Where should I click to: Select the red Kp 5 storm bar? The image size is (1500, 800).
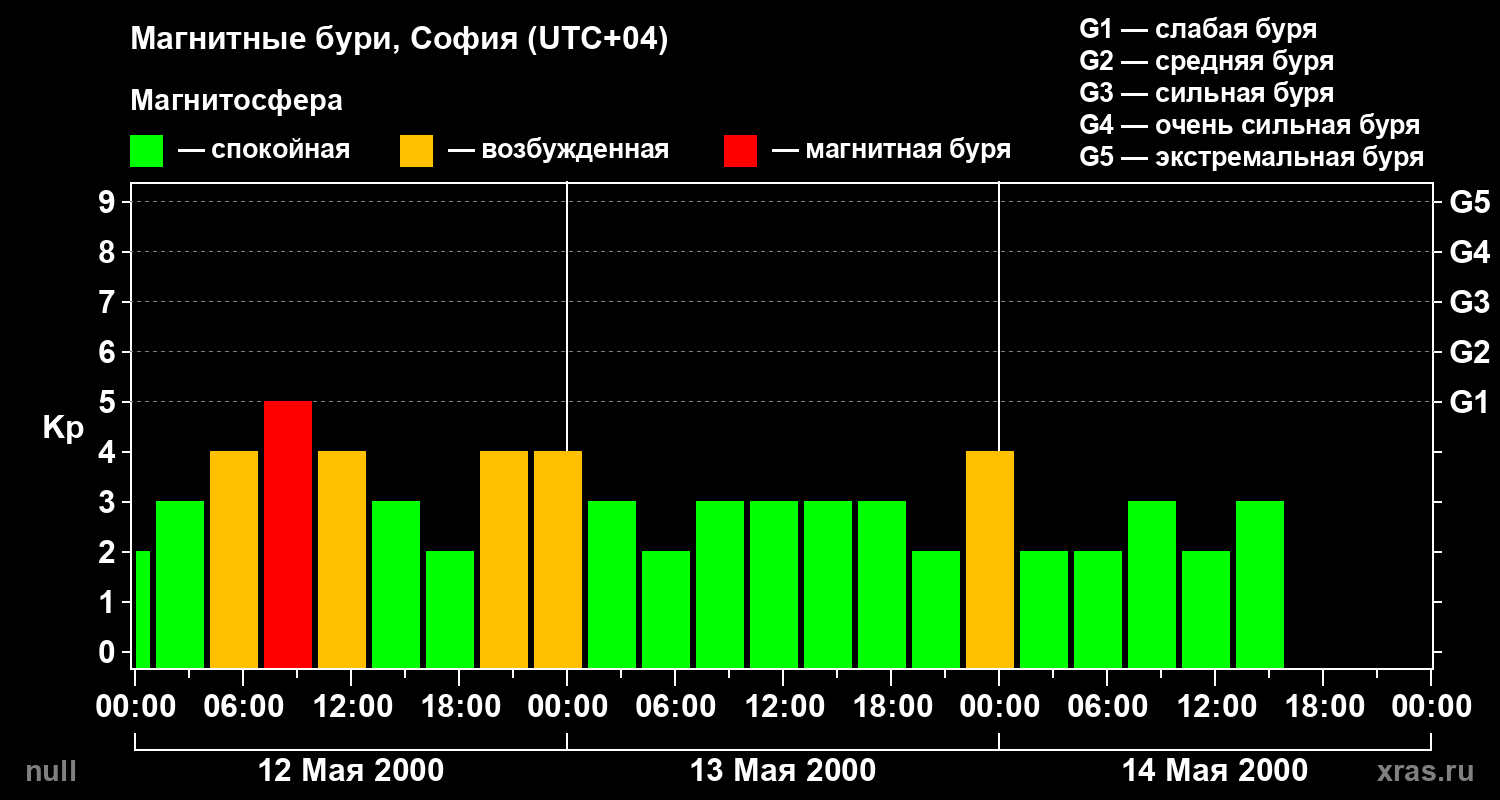click(288, 534)
